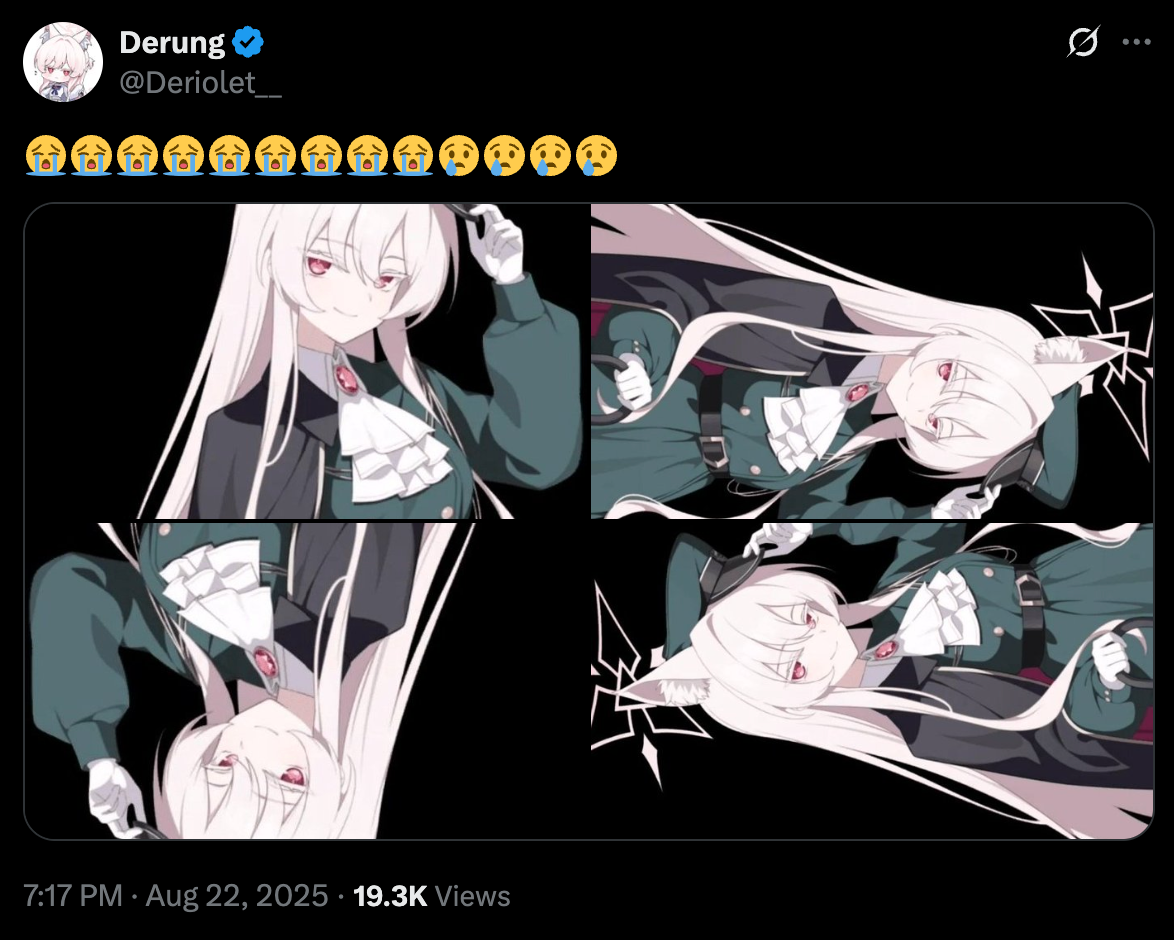Click the Aug 22, 2025 date

click(237, 896)
